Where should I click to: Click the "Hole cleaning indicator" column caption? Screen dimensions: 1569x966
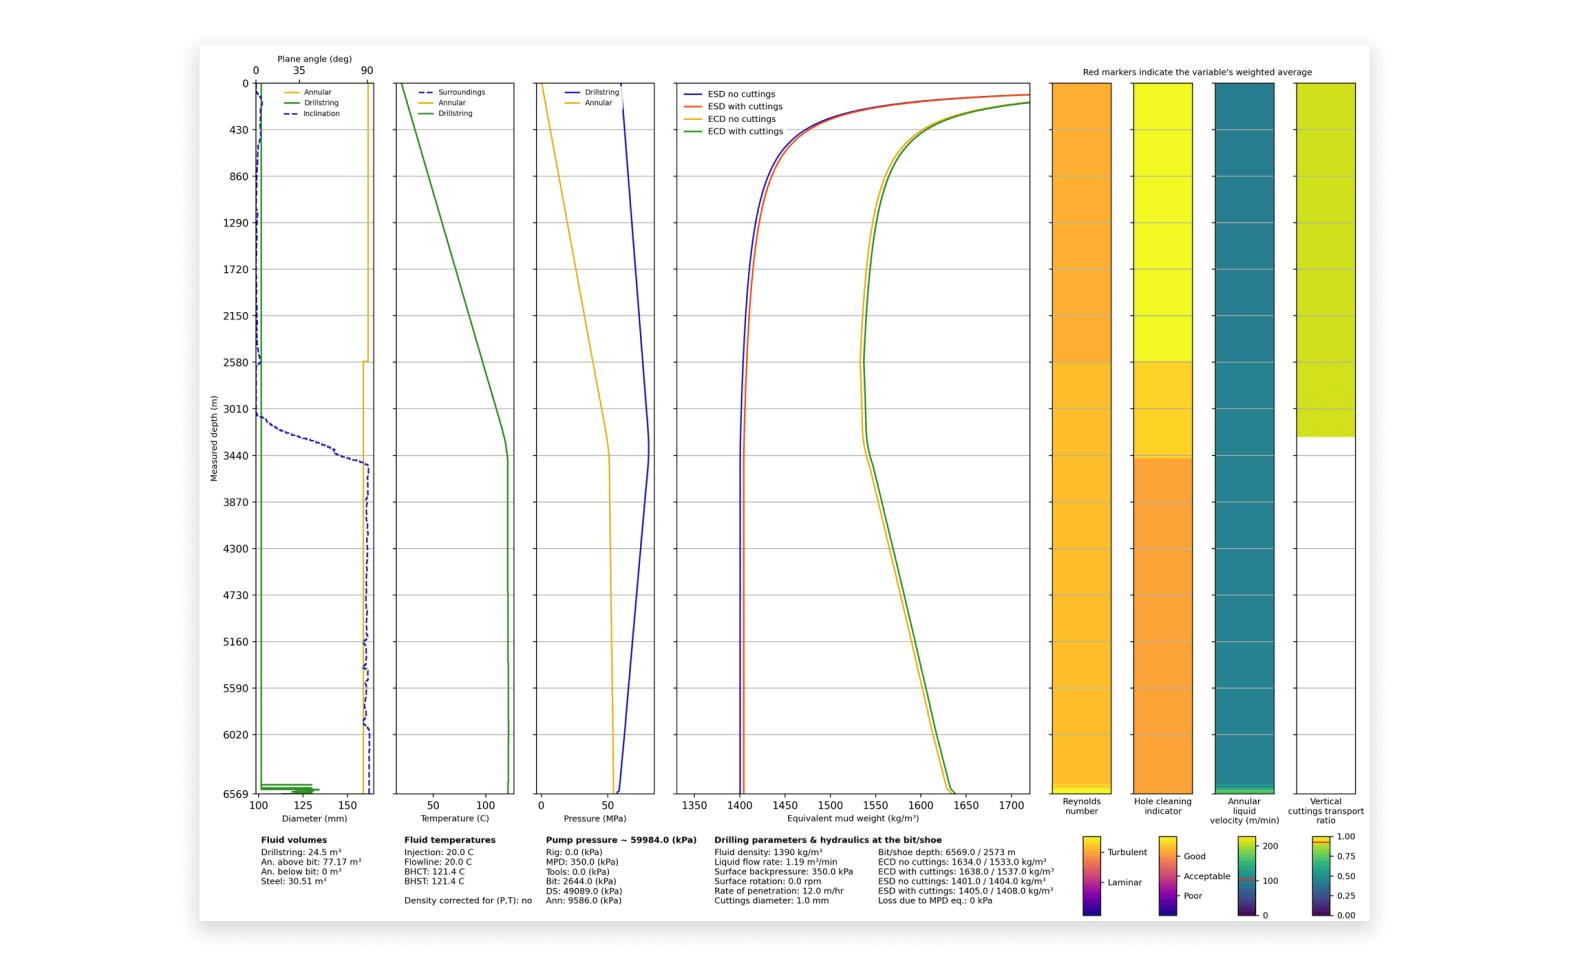click(1162, 806)
